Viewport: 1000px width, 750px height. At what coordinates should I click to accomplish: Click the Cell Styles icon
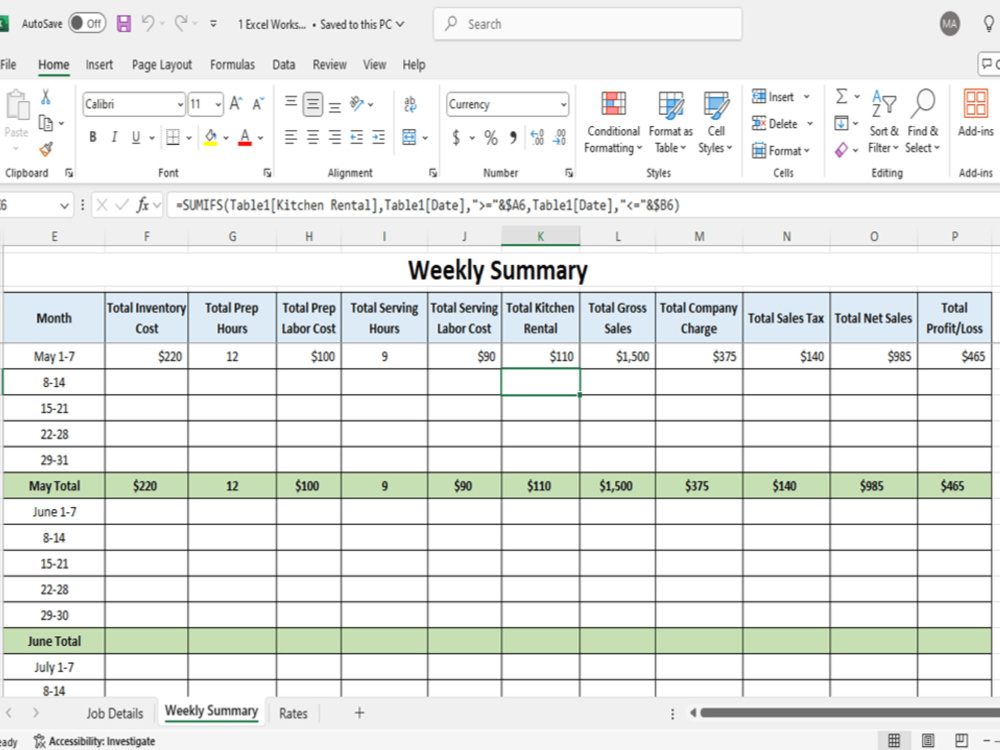point(716,120)
